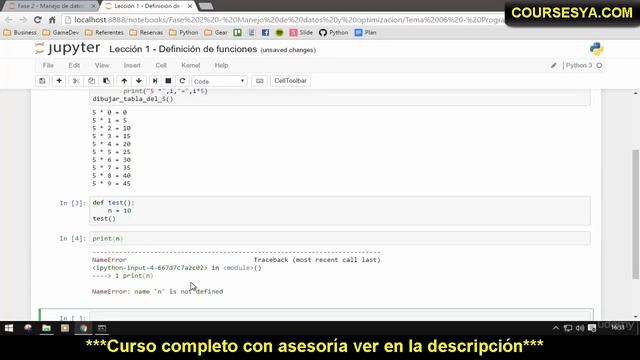Open the Kernel menu

191,65
